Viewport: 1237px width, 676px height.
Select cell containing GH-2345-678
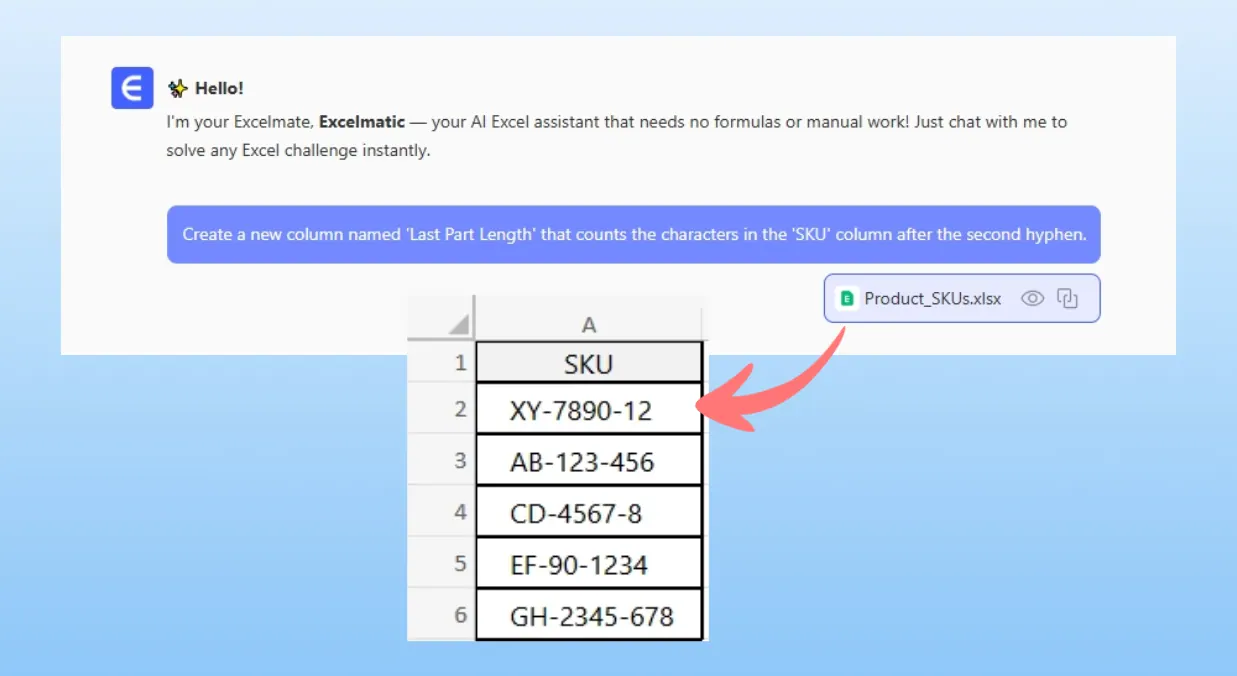coord(588,616)
